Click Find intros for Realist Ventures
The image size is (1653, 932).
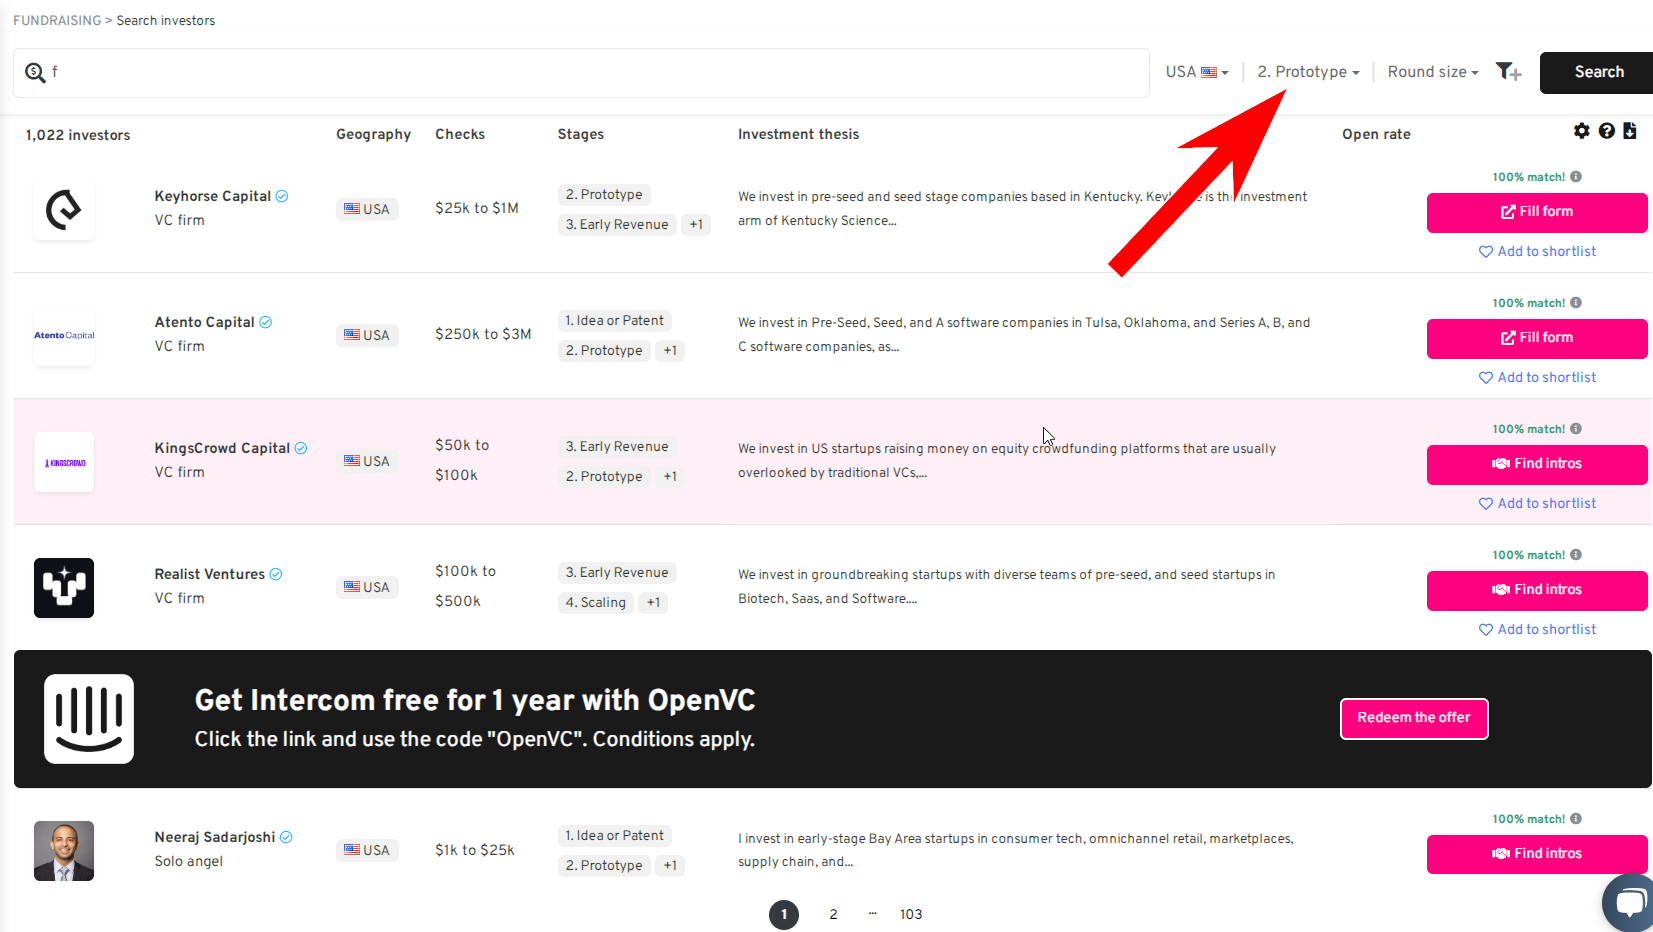click(x=1537, y=590)
